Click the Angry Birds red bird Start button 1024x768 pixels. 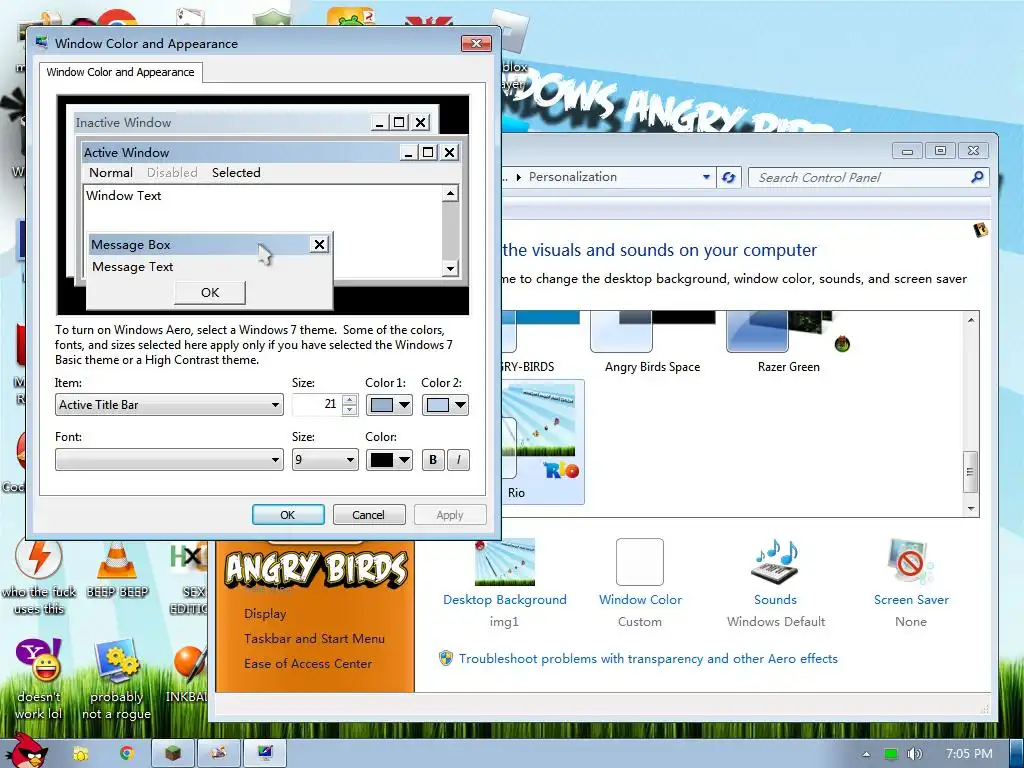[26, 750]
